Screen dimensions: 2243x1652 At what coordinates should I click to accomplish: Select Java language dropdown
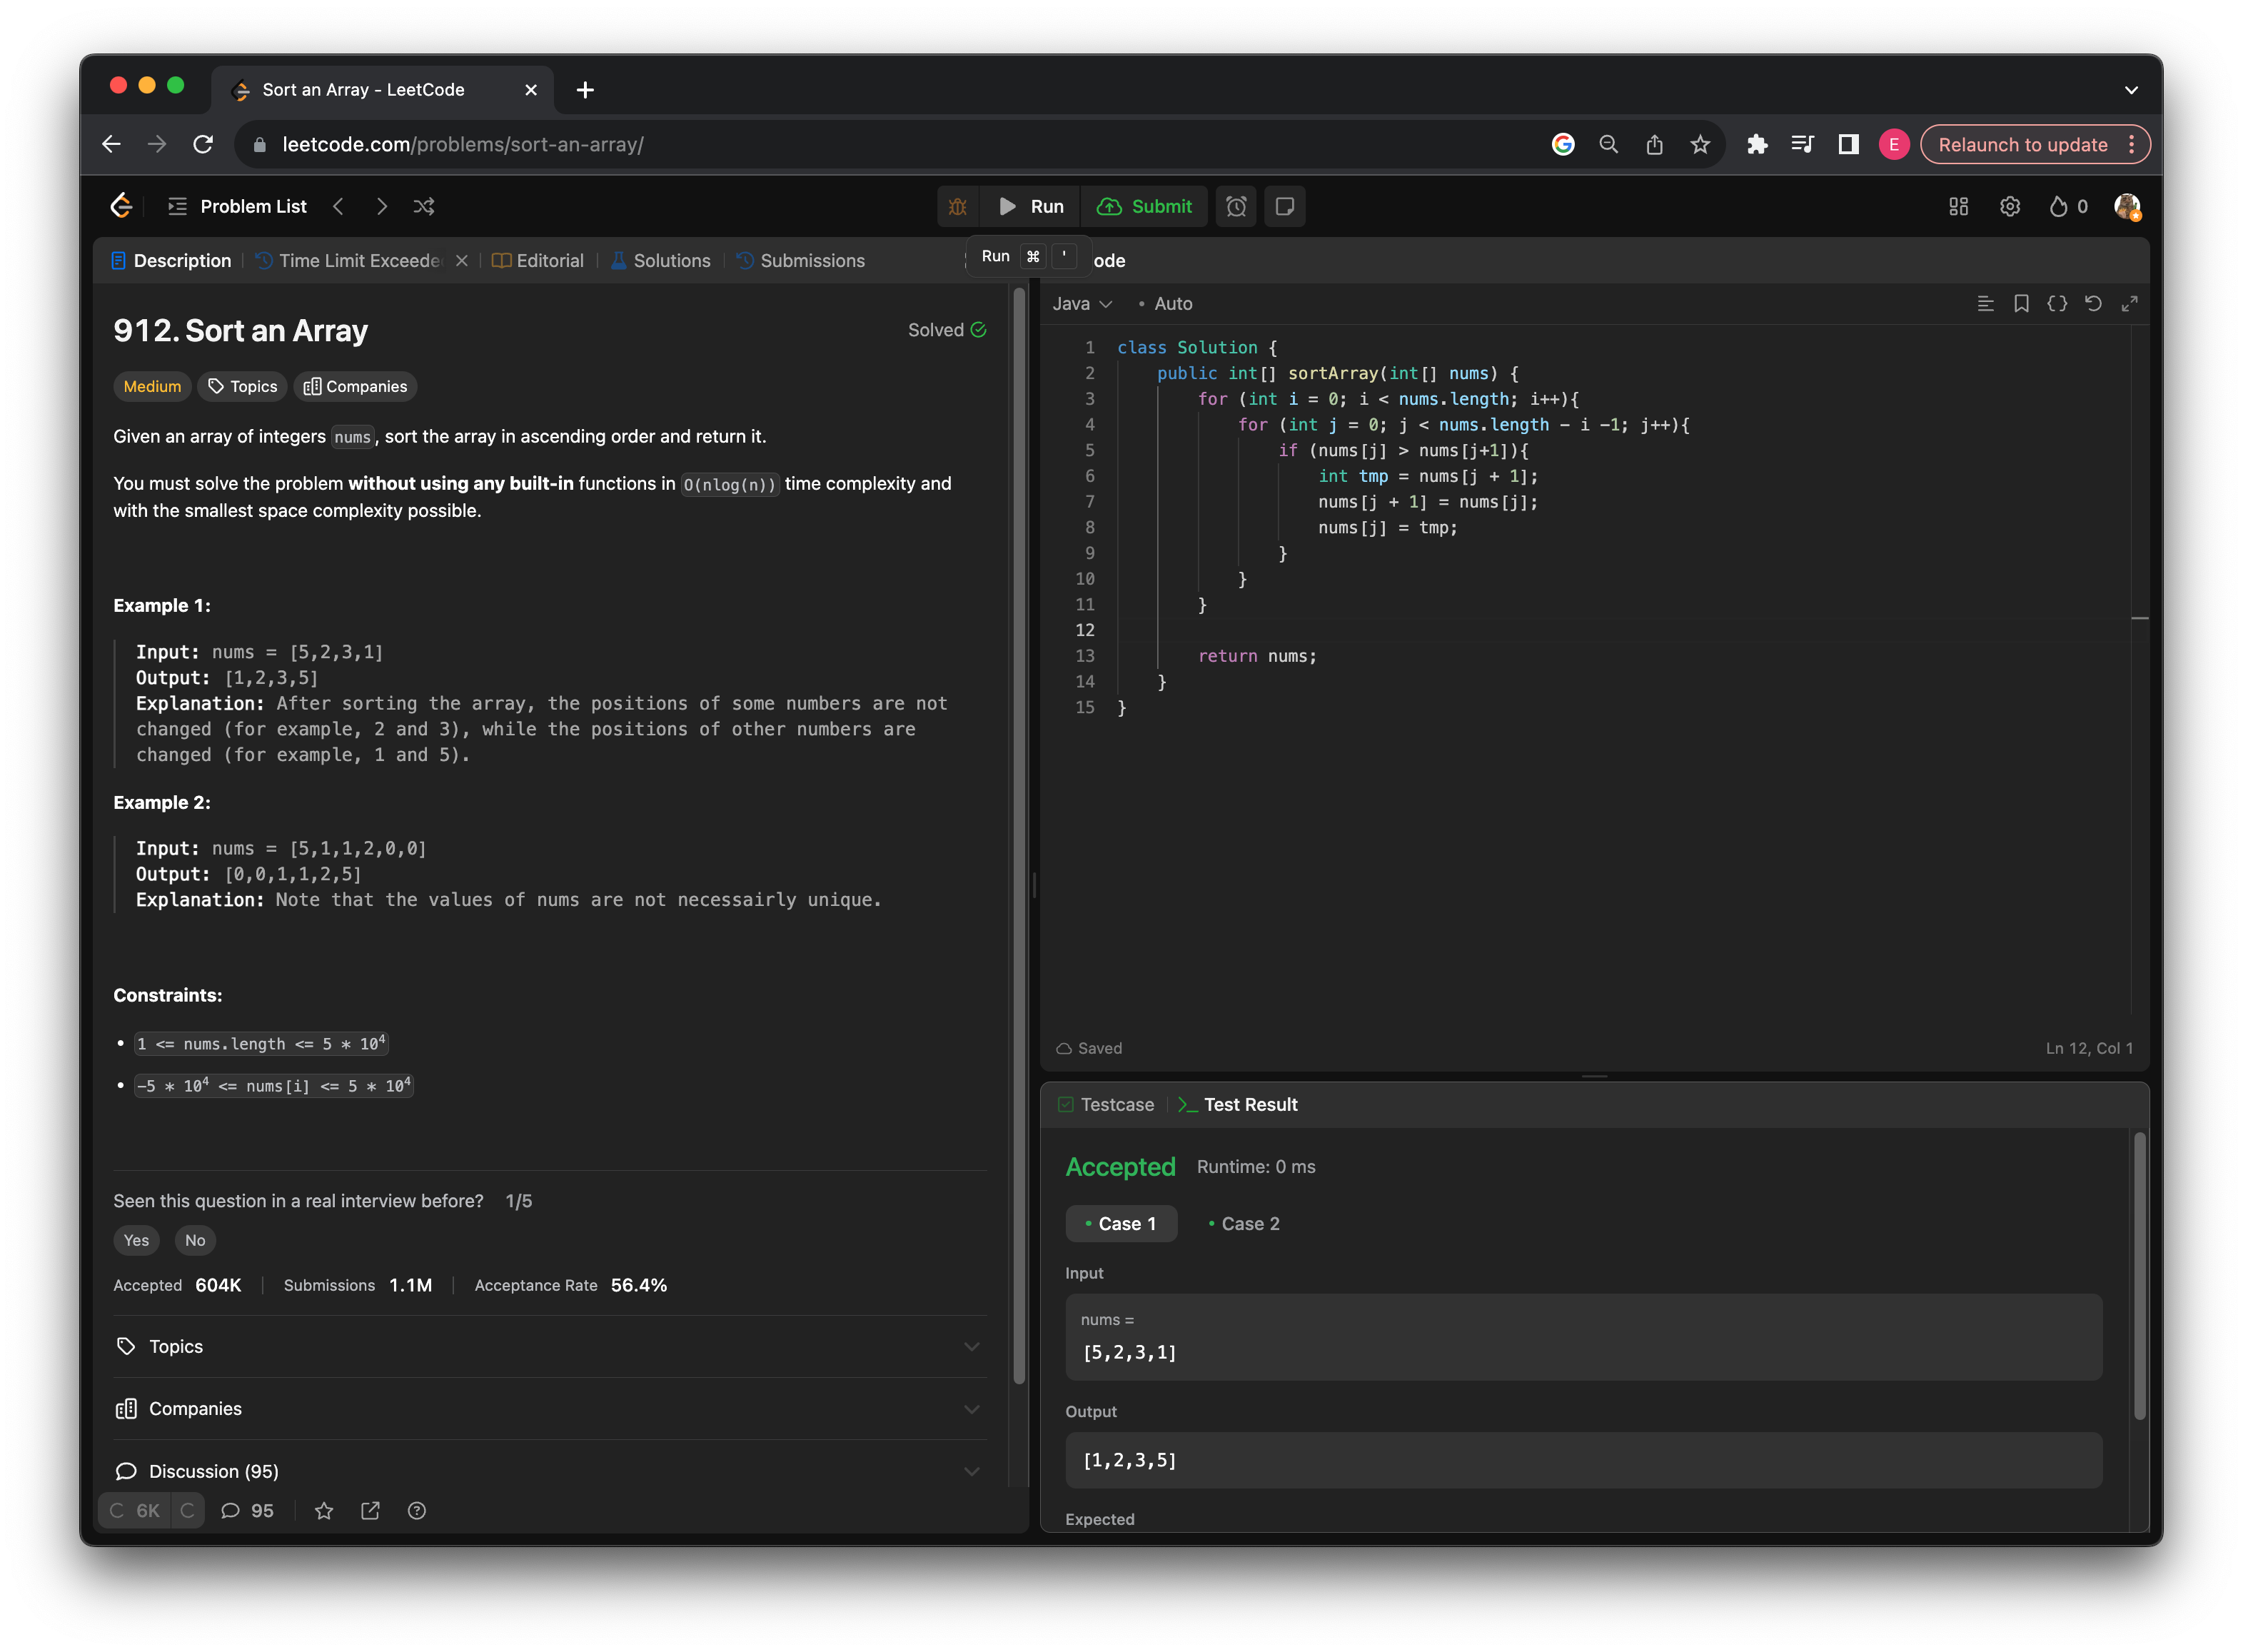pos(1082,303)
